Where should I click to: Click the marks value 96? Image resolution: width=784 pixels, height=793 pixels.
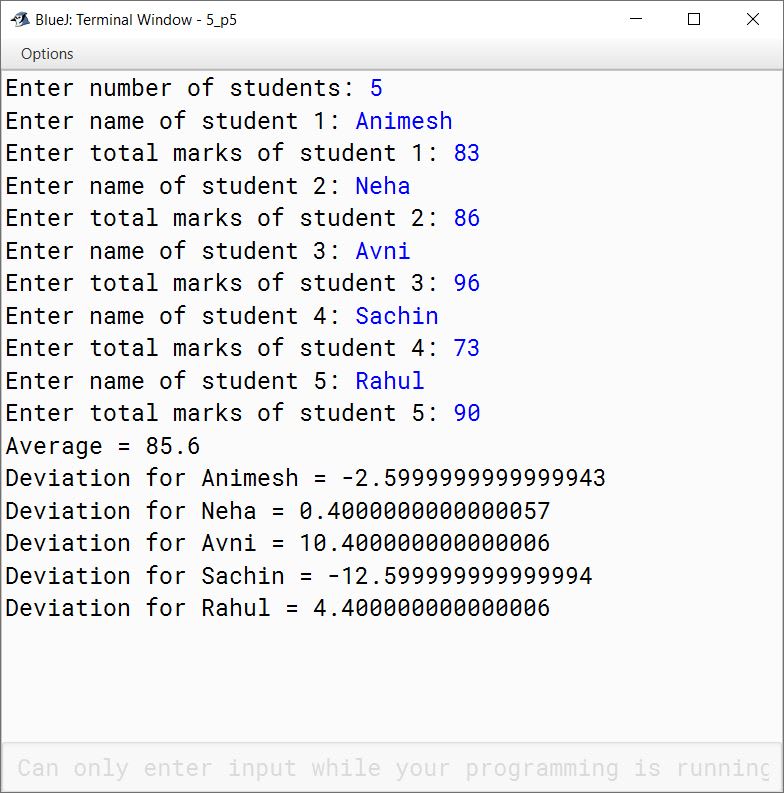466,283
